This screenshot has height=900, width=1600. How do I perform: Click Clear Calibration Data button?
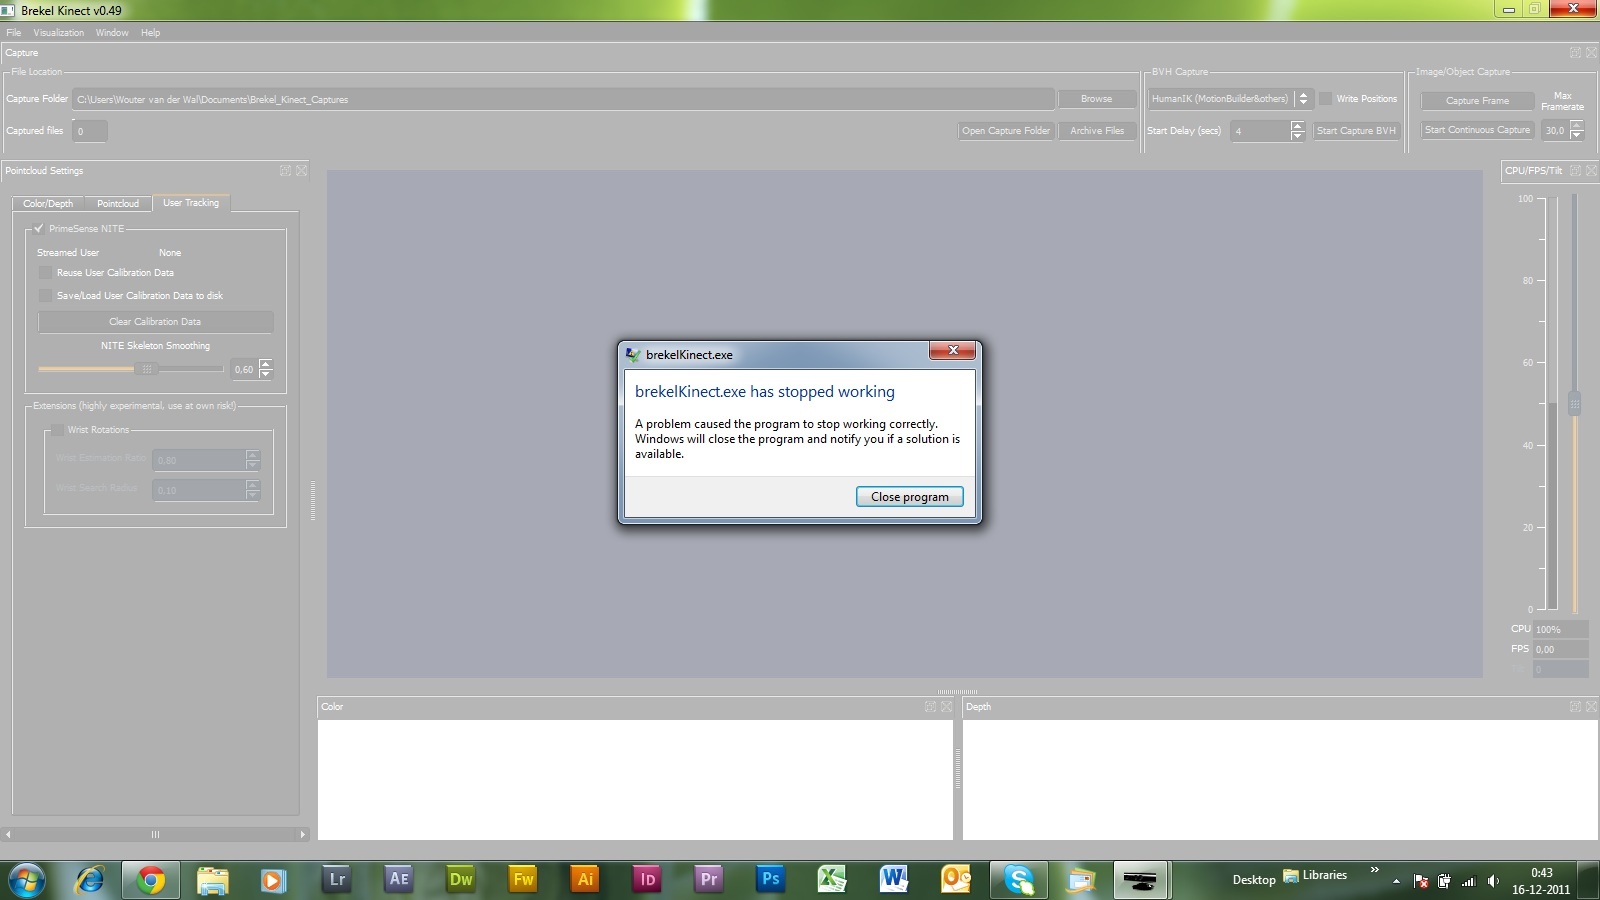coord(155,322)
